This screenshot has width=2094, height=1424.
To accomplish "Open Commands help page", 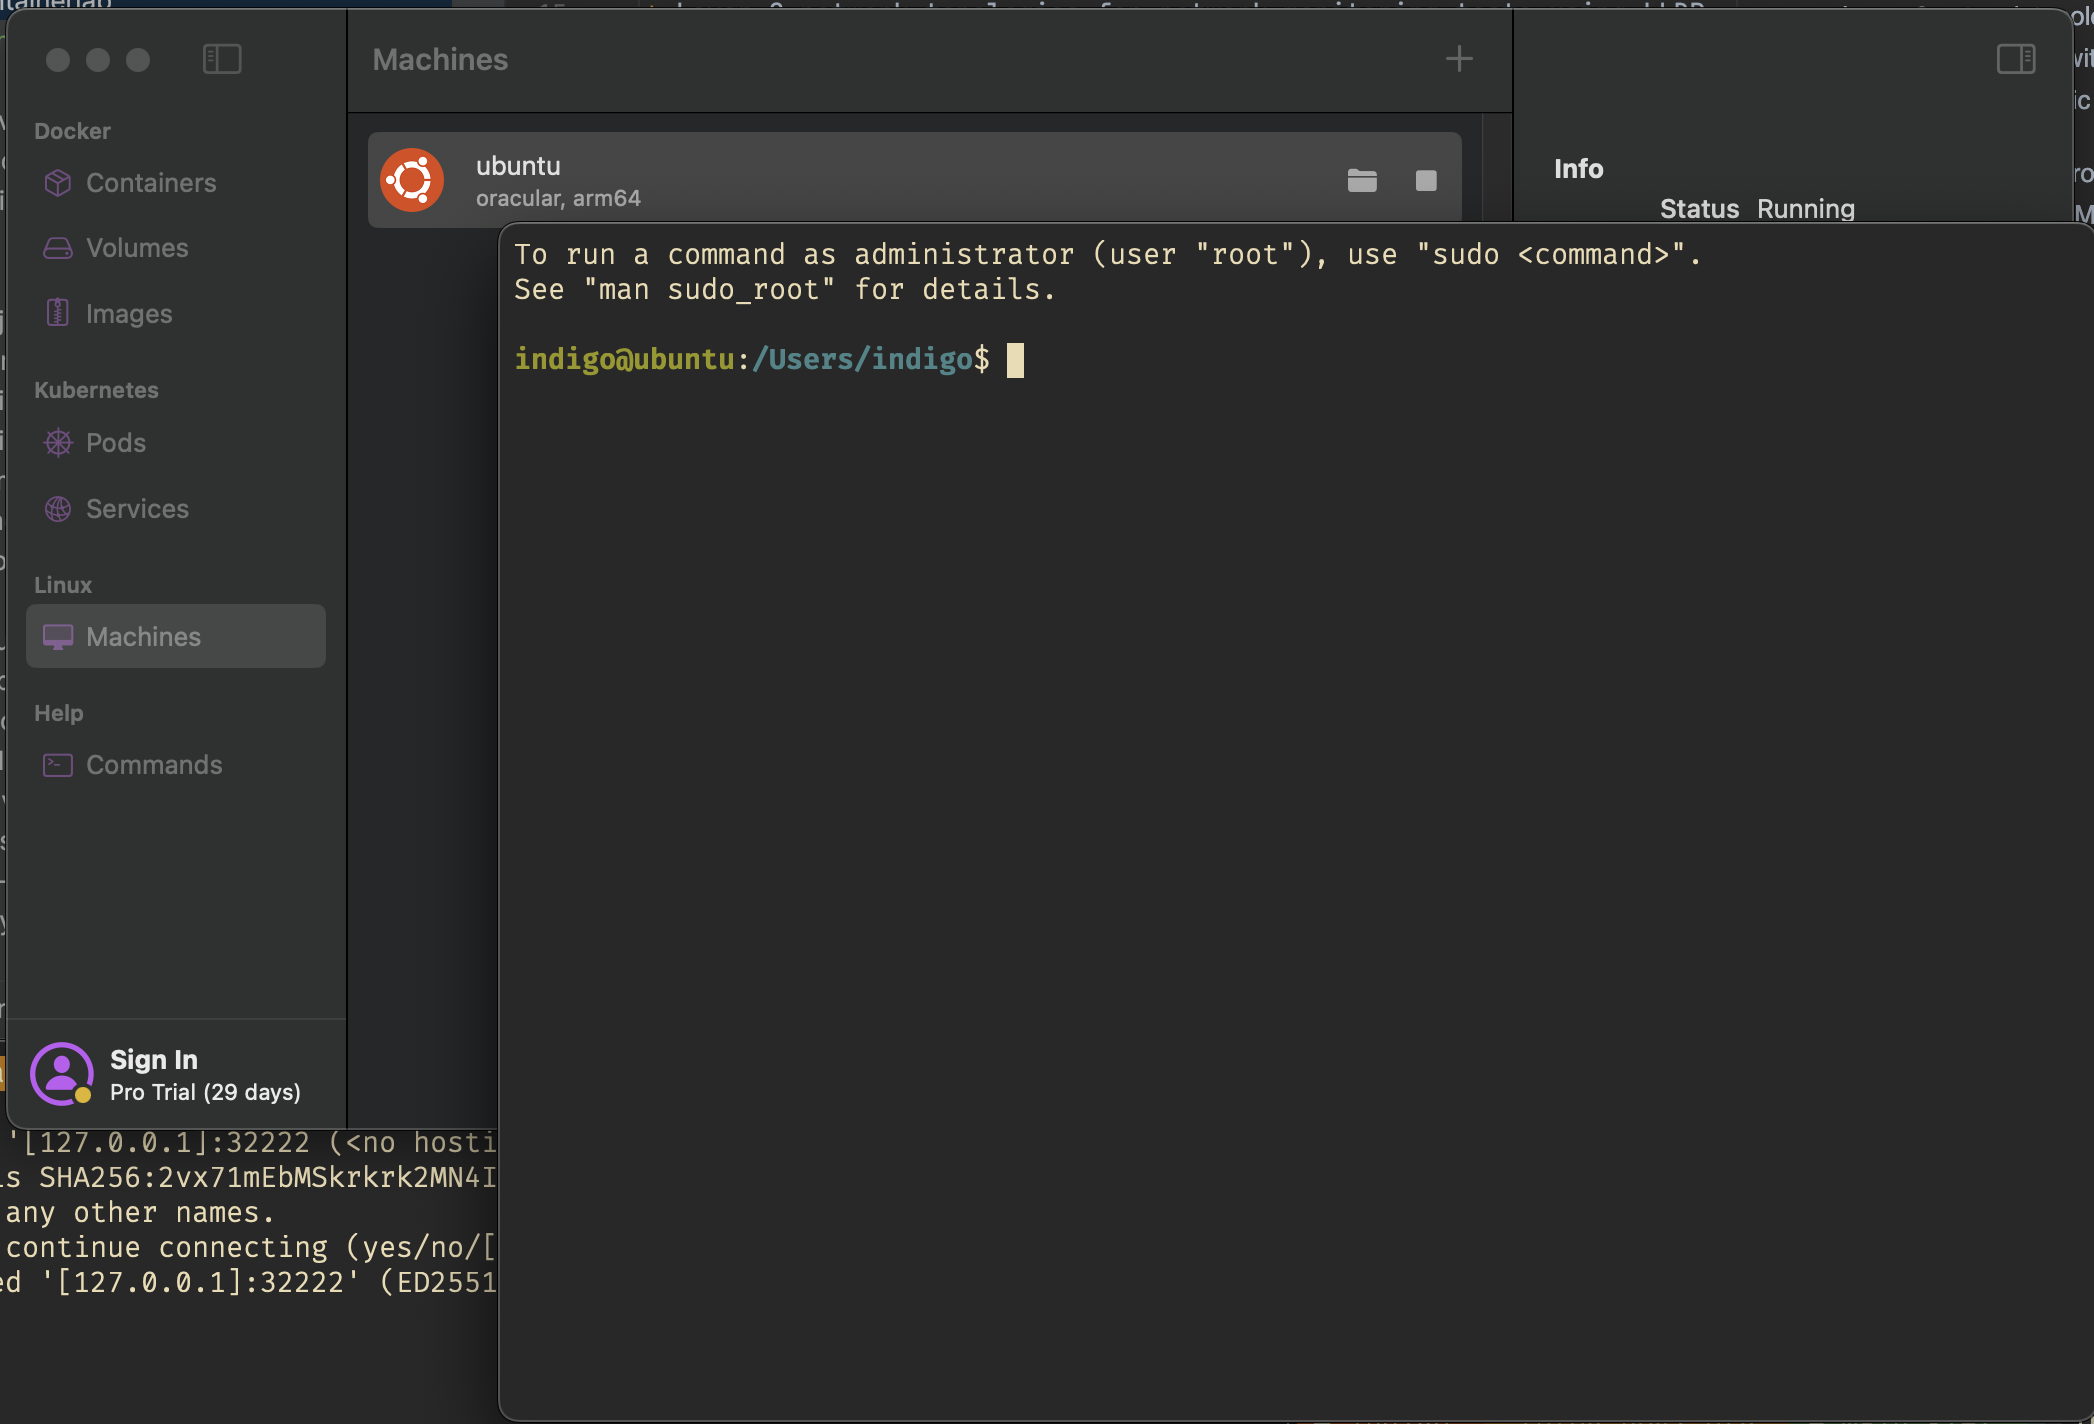I will [154, 765].
